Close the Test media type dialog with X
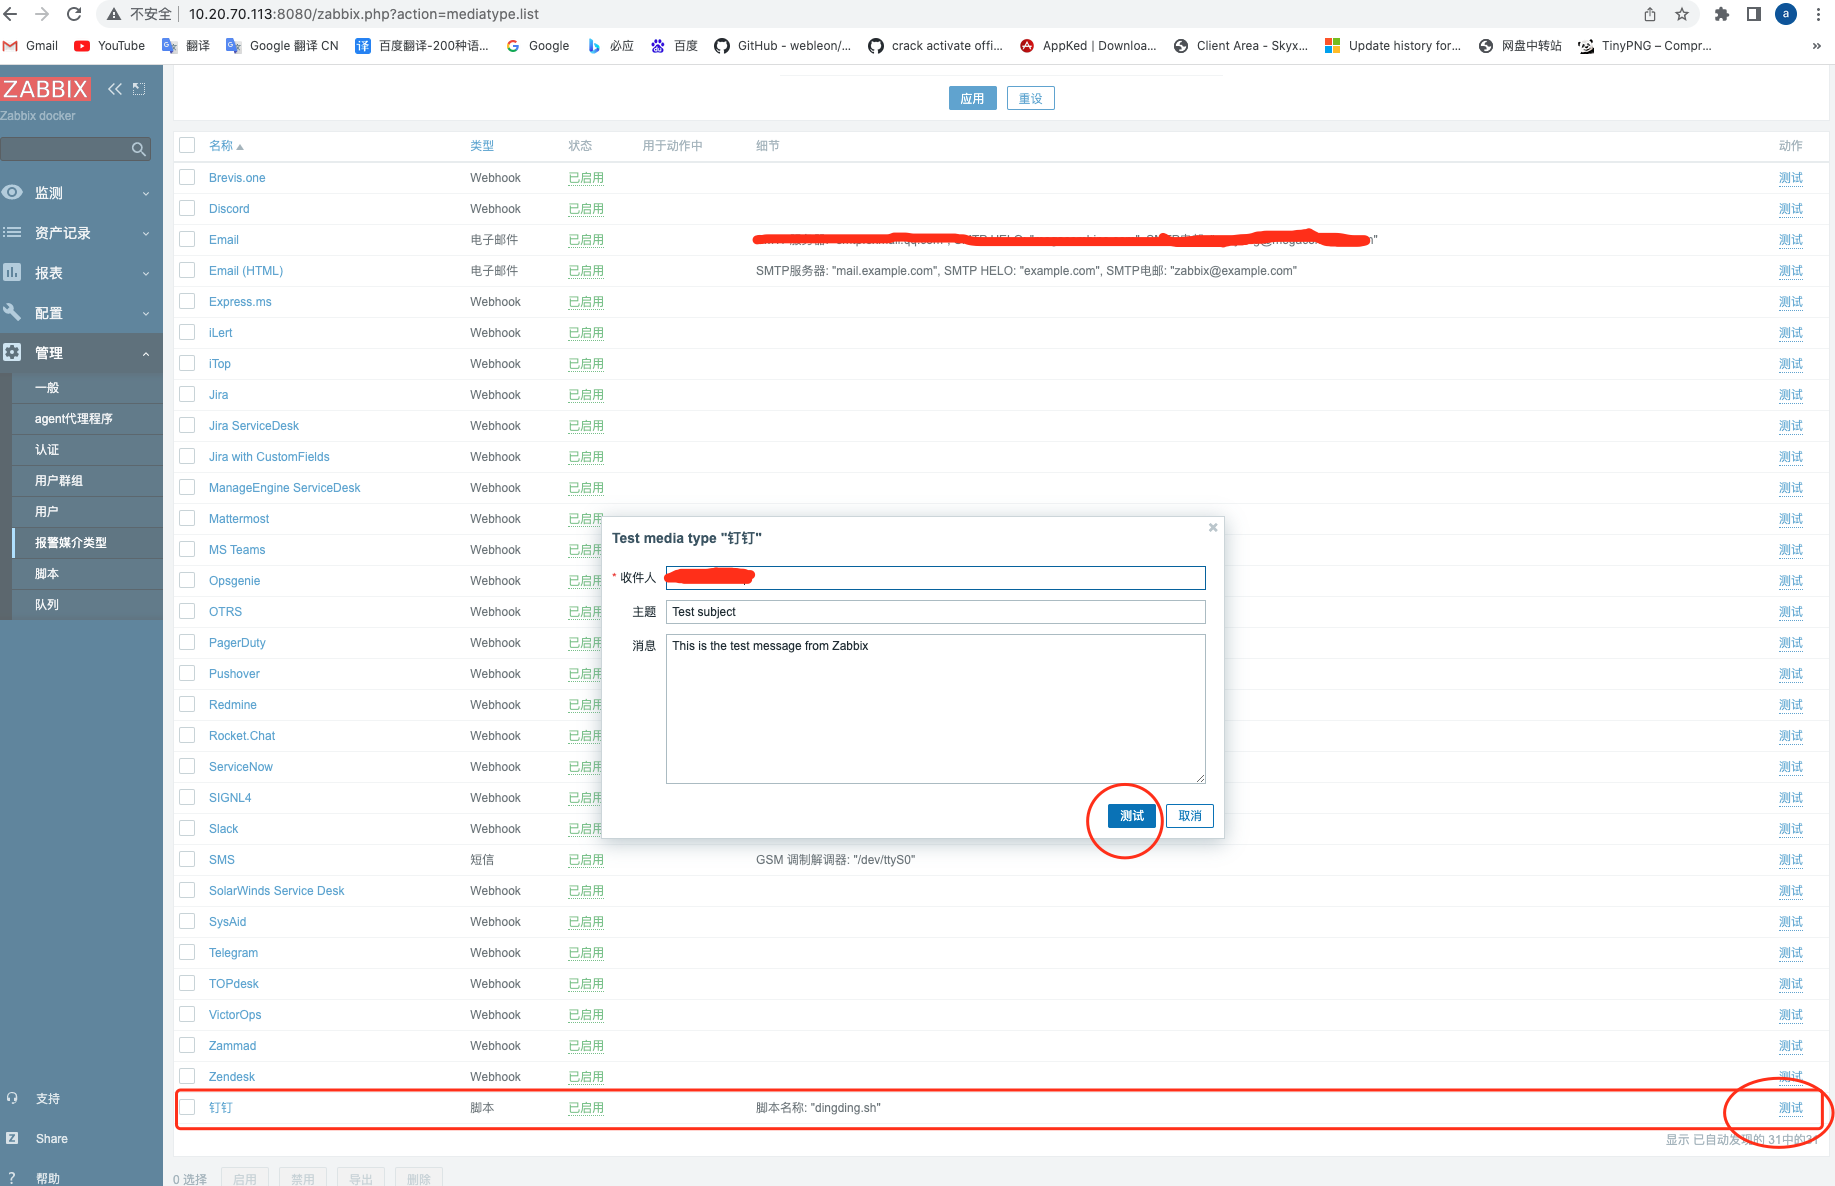This screenshot has height=1186, width=1835. 1213,527
